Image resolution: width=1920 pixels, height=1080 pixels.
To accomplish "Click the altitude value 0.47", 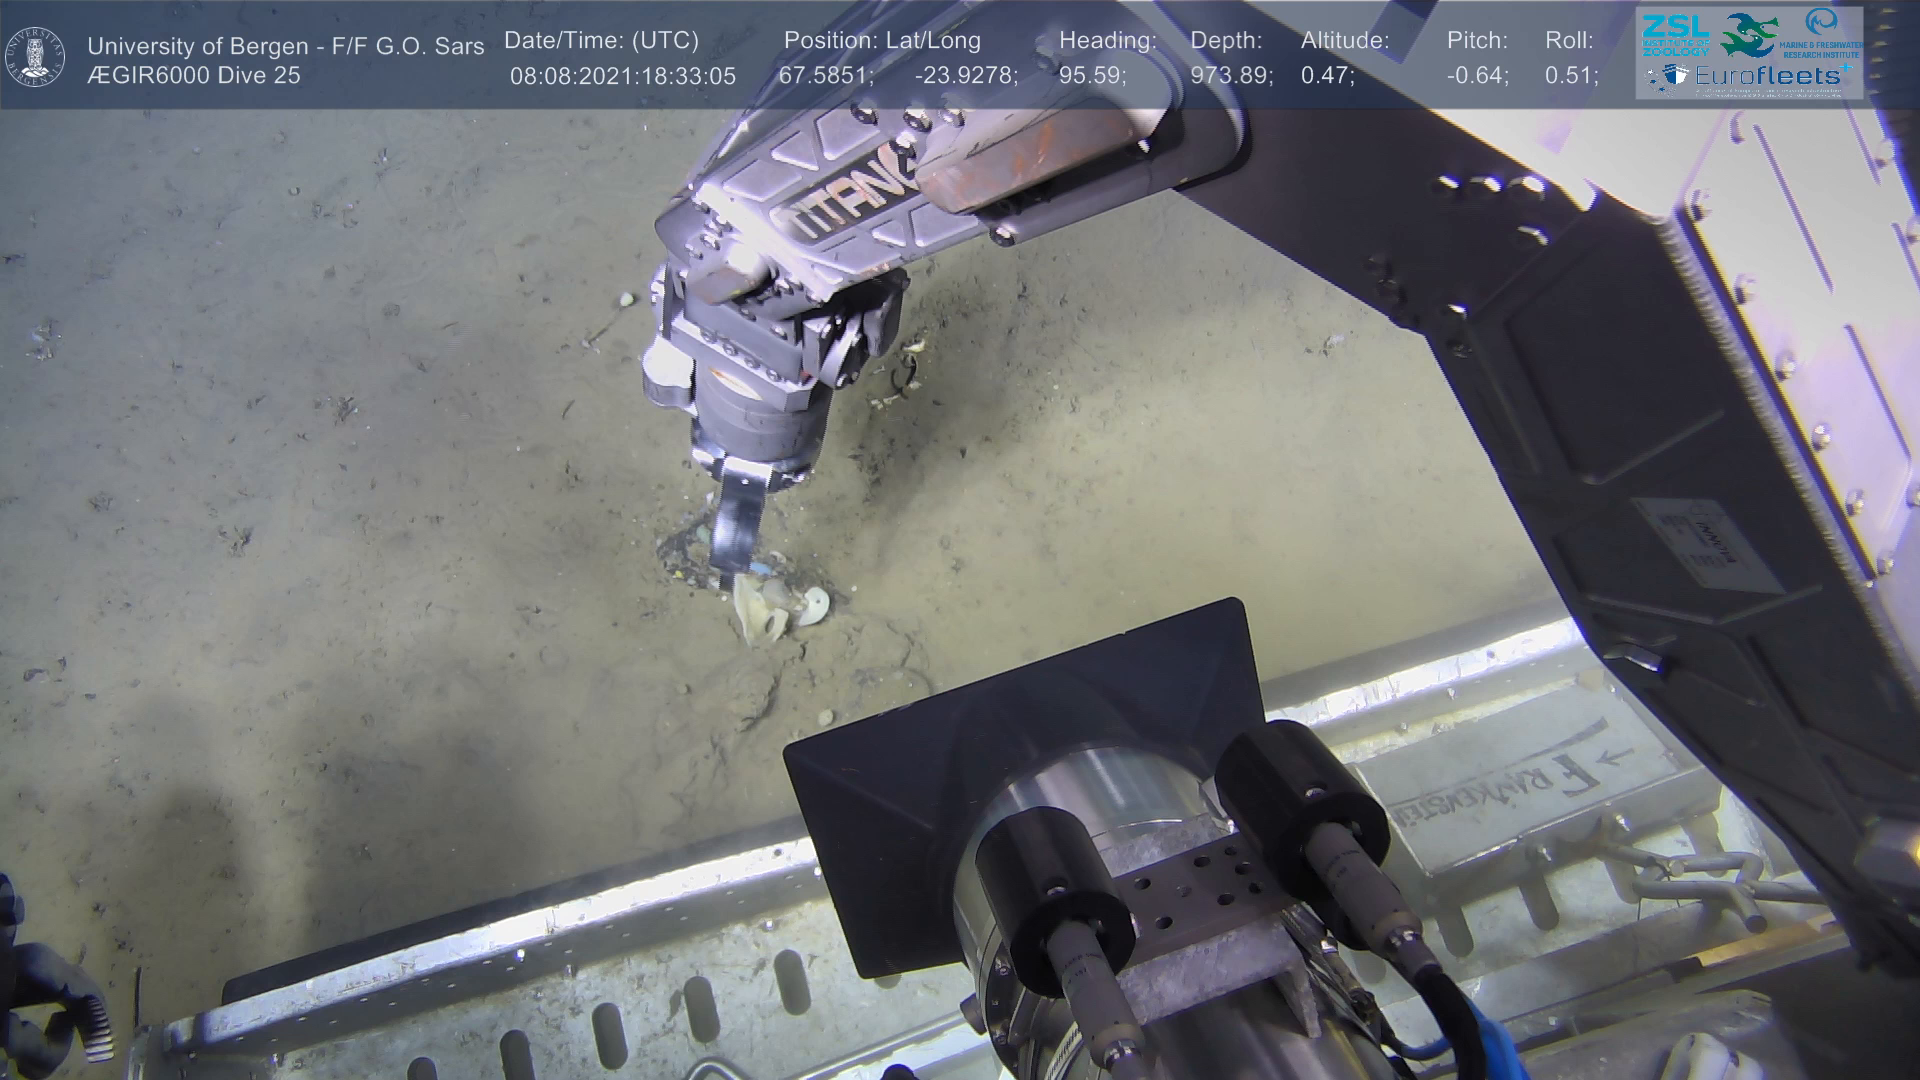I will (1327, 76).
